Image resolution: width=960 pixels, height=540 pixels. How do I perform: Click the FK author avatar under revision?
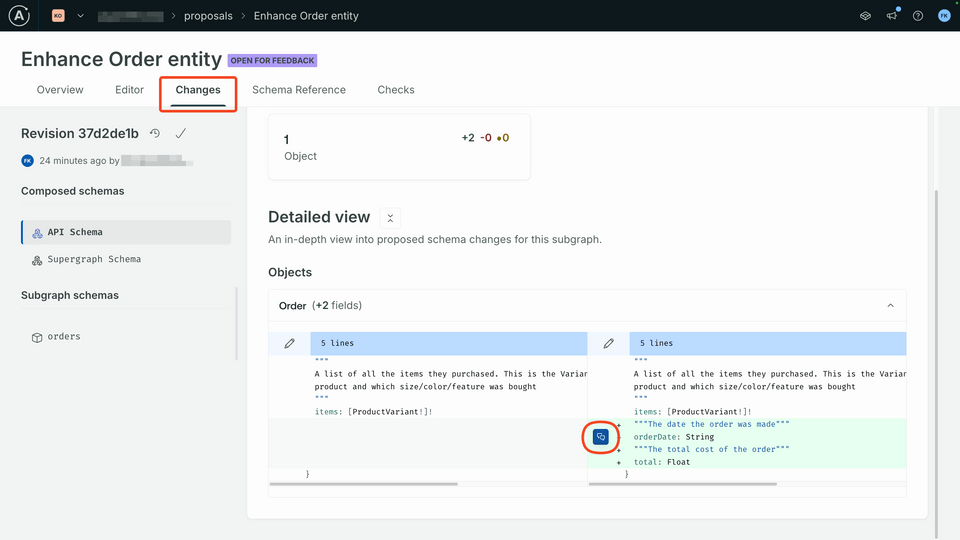(x=28, y=160)
